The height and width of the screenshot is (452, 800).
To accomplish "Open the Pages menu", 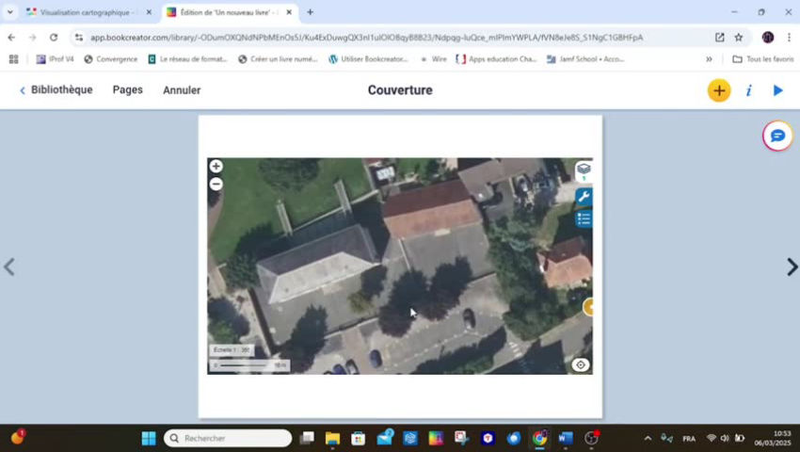I will [x=127, y=90].
